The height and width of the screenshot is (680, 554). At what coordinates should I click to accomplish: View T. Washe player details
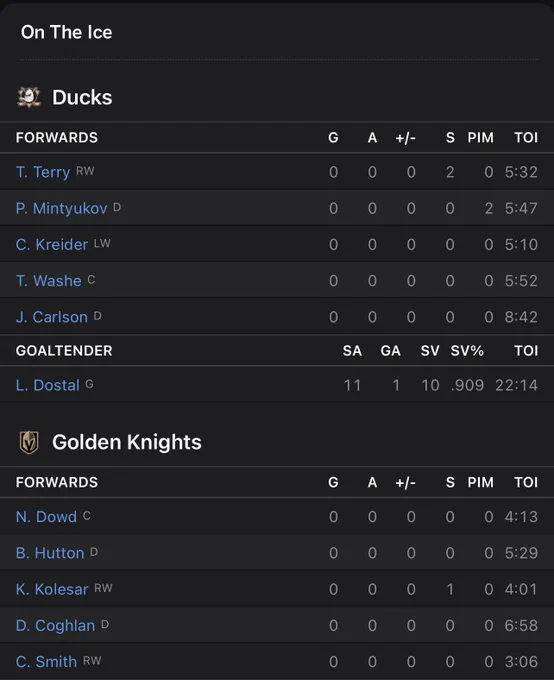click(49, 281)
